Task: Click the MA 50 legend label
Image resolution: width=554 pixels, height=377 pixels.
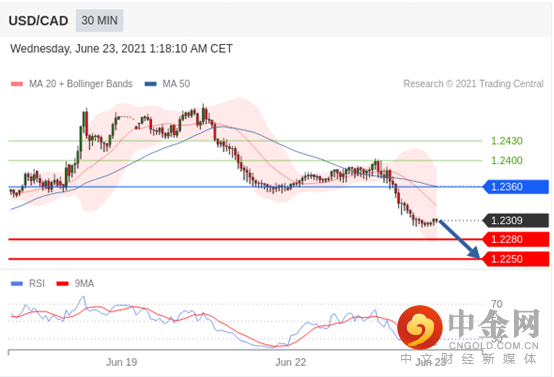Action: point(176,84)
